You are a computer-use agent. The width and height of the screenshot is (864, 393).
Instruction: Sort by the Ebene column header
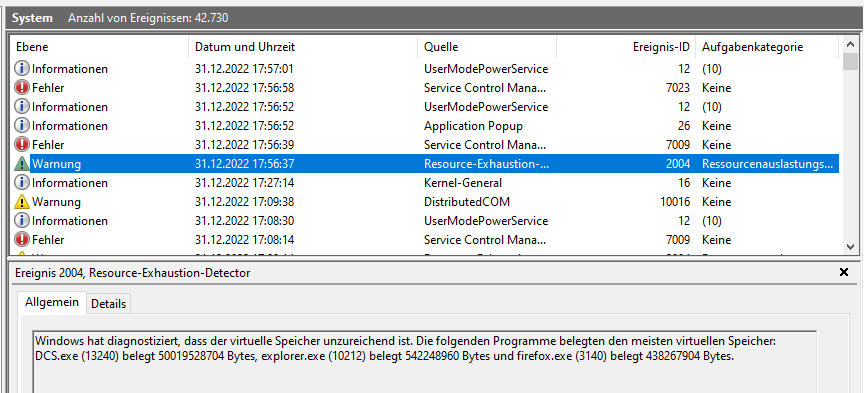point(99,47)
